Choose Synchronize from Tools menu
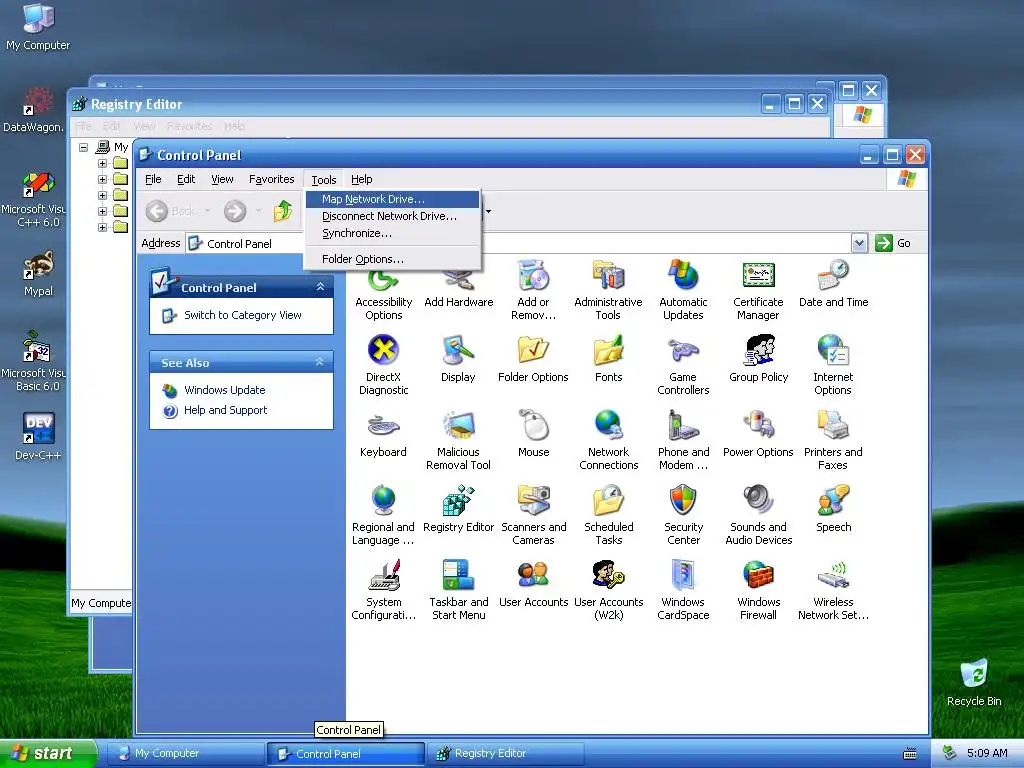 tap(392, 233)
